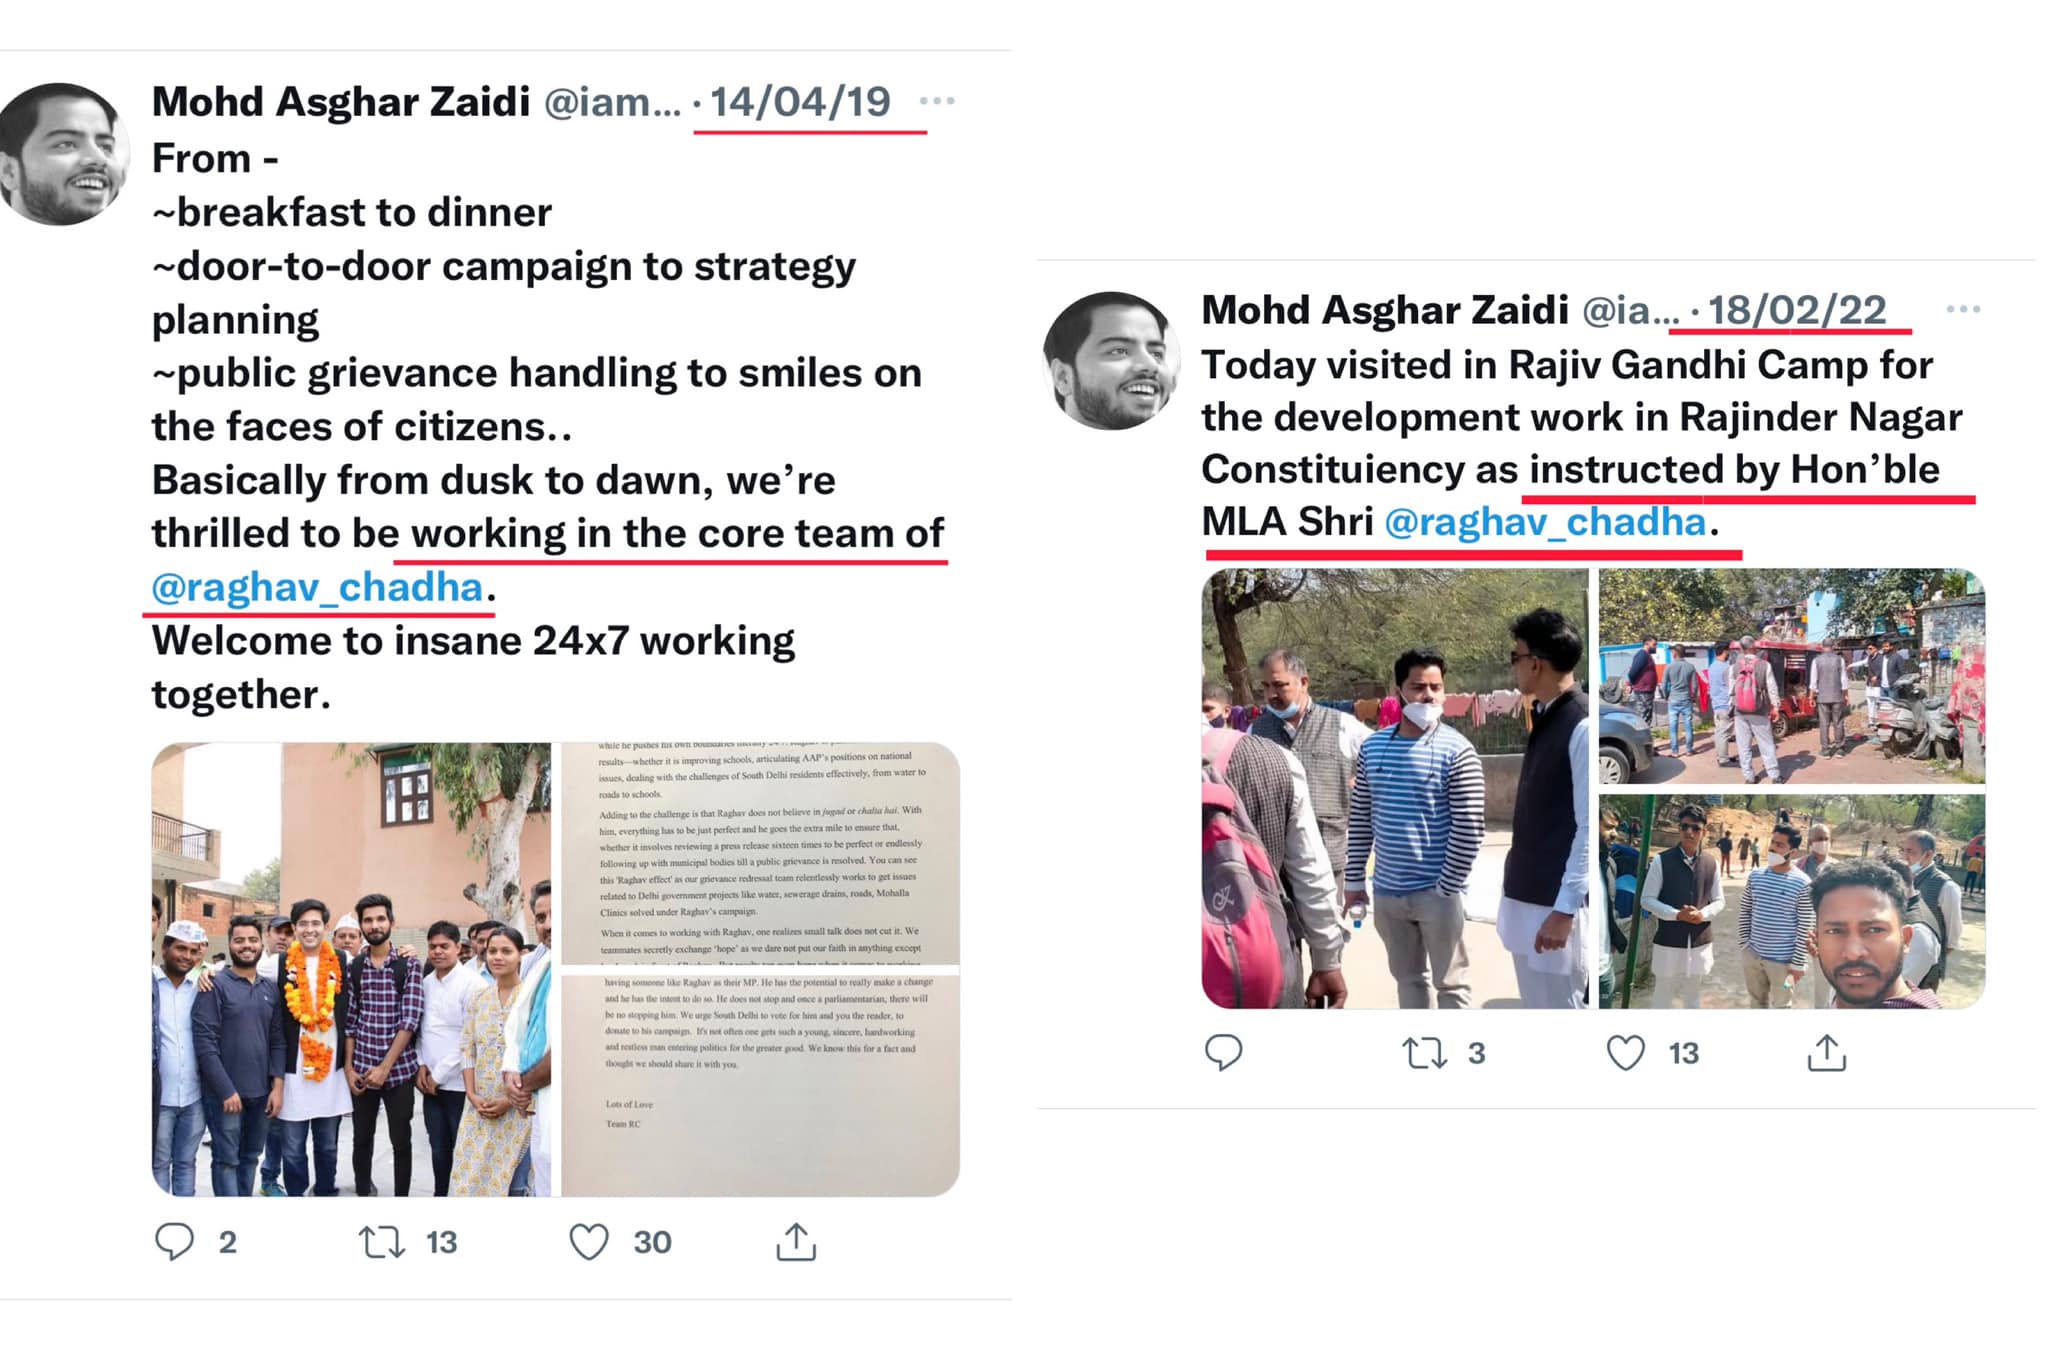Open the selfie photo in right tweet

[x=1791, y=901]
